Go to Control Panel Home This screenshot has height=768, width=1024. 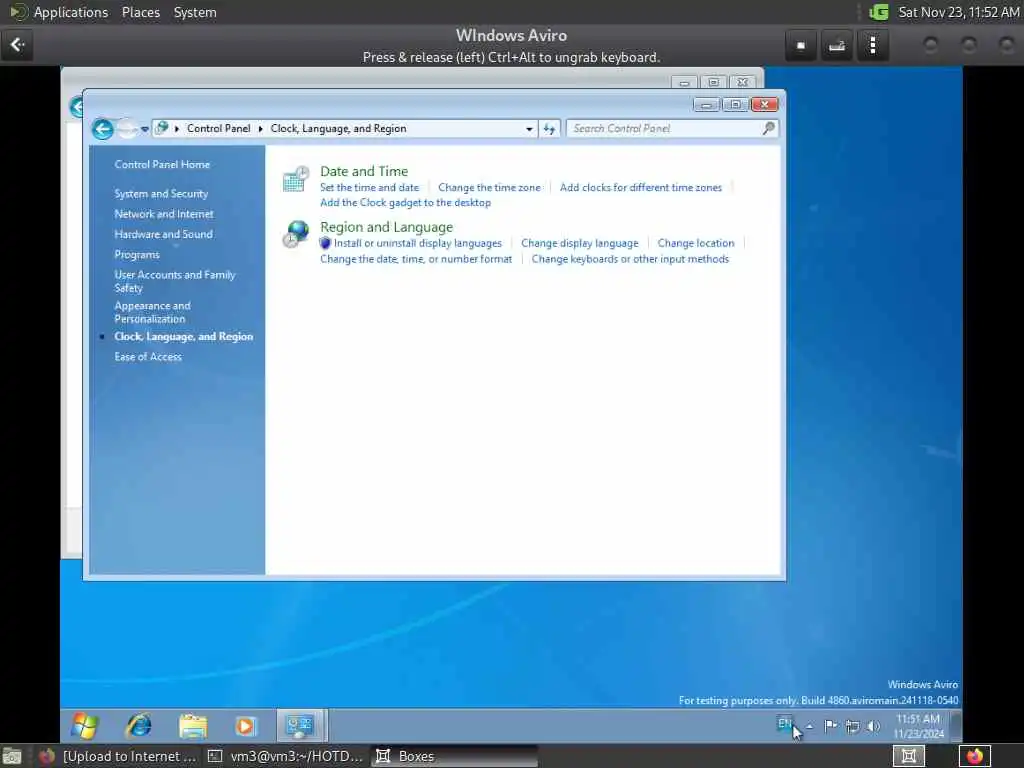click(162, 165)
